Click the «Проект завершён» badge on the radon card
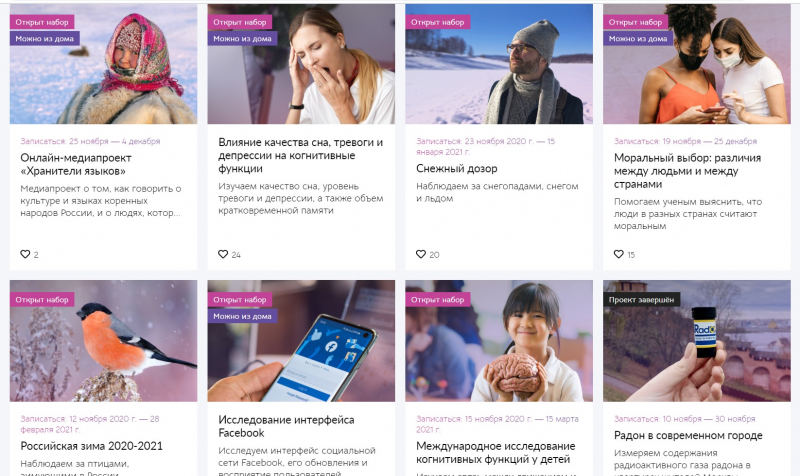This screenshot has width=800, height=476. (x=641, y=299)
